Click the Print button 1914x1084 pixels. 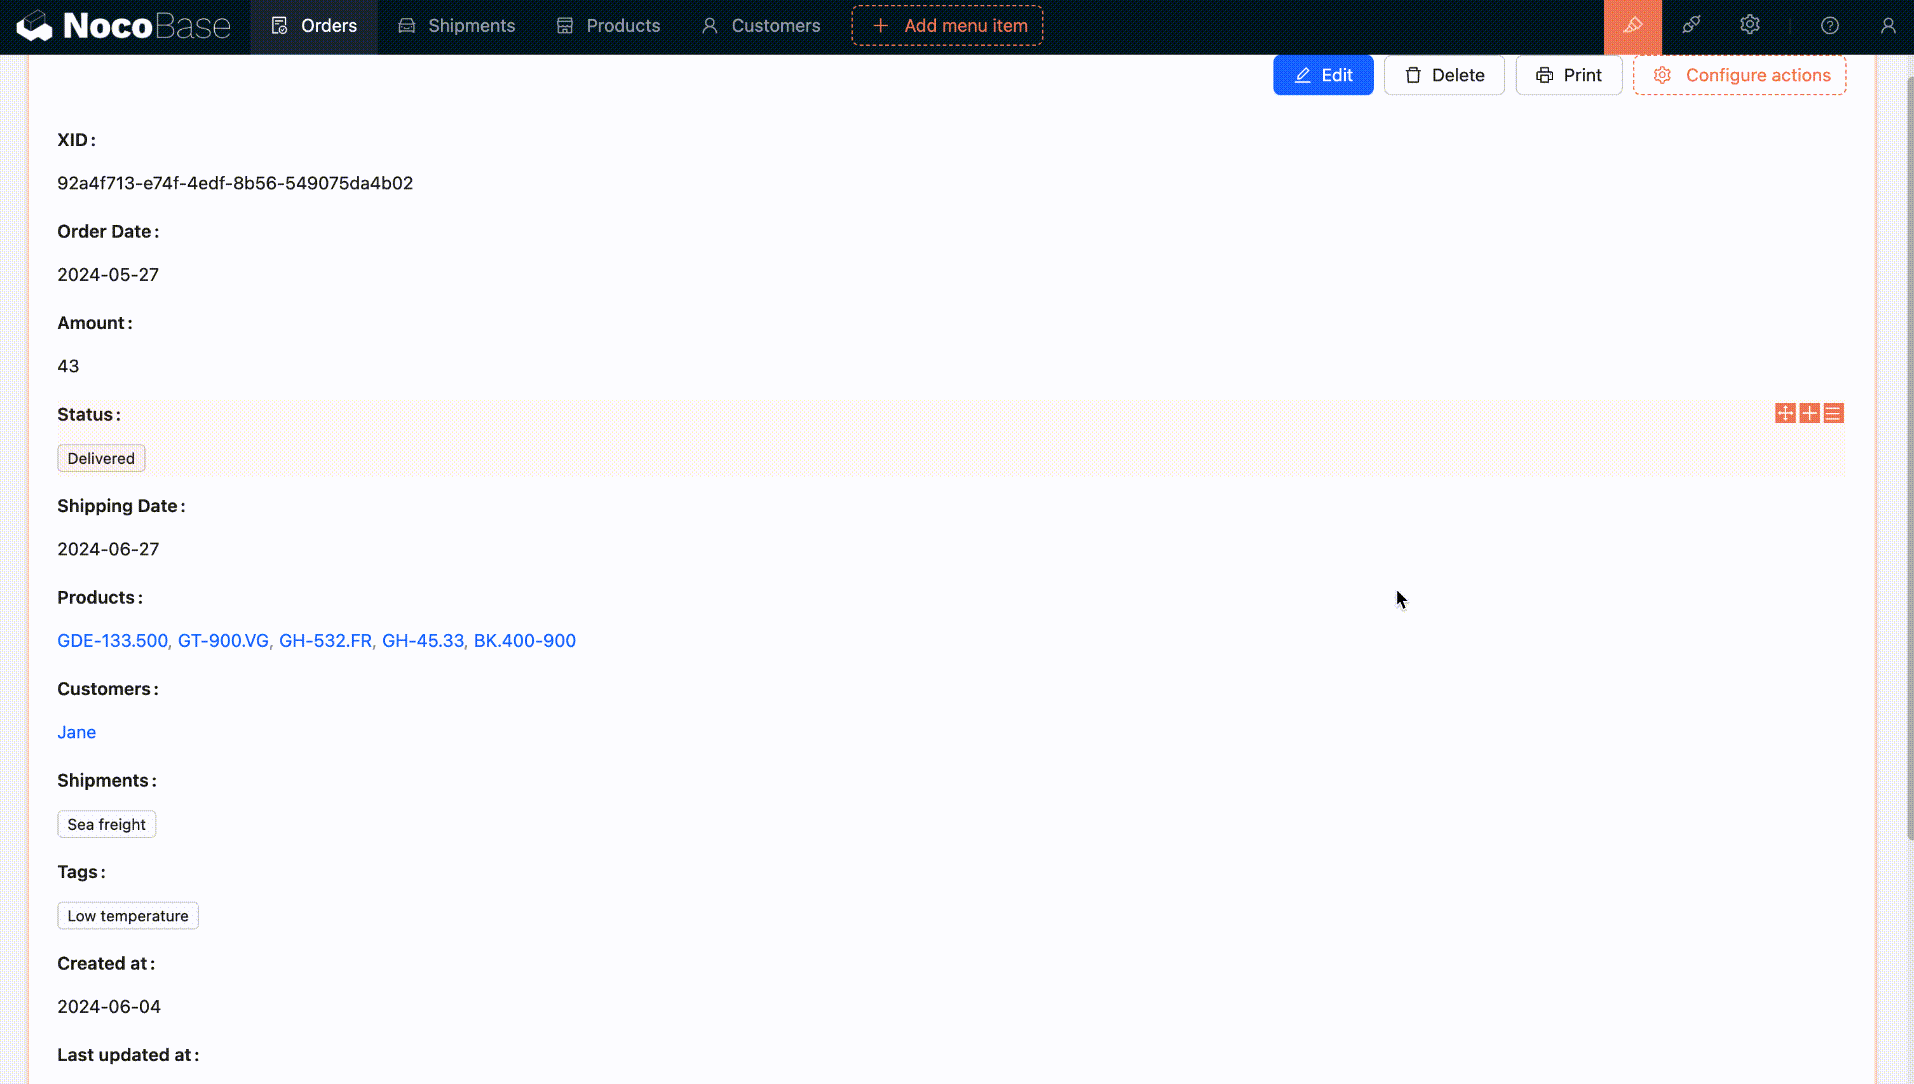1568,76
